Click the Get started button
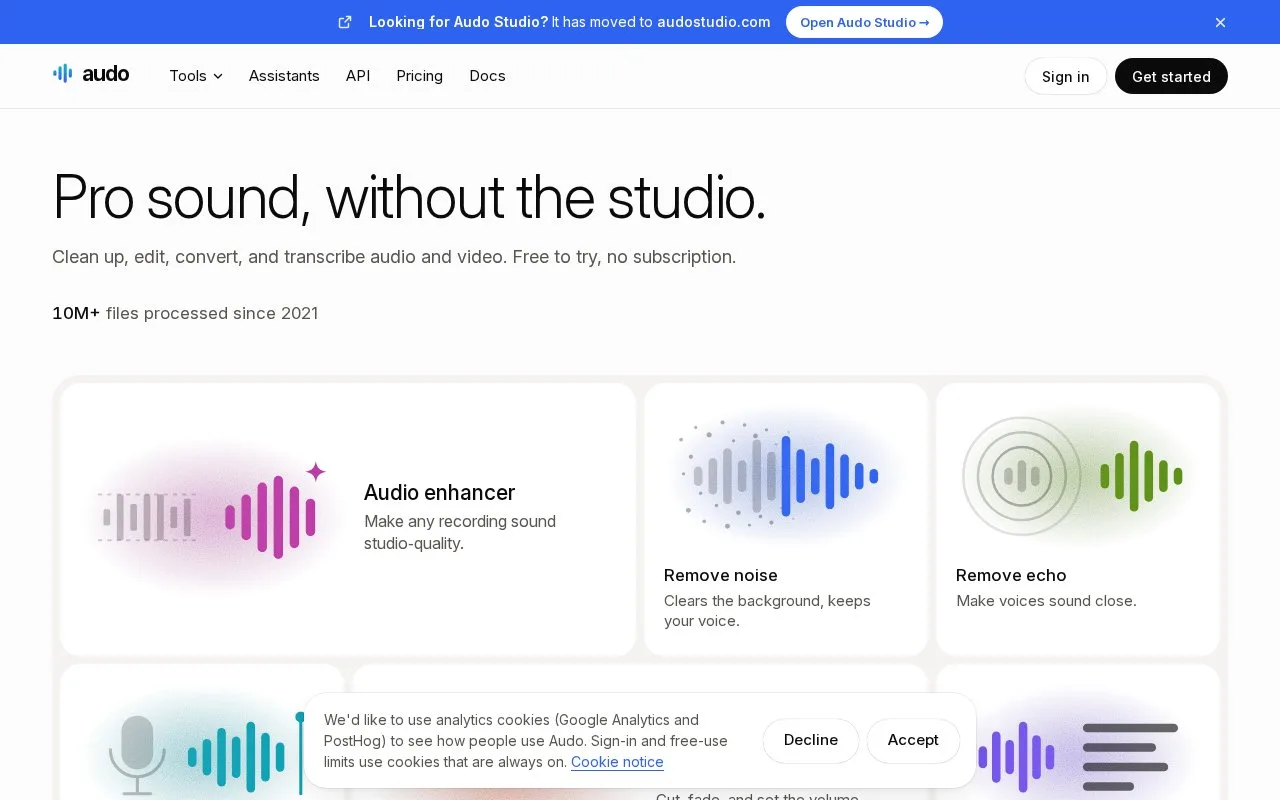Viewport: 1280px width, 800px height. pos(1171,76)
